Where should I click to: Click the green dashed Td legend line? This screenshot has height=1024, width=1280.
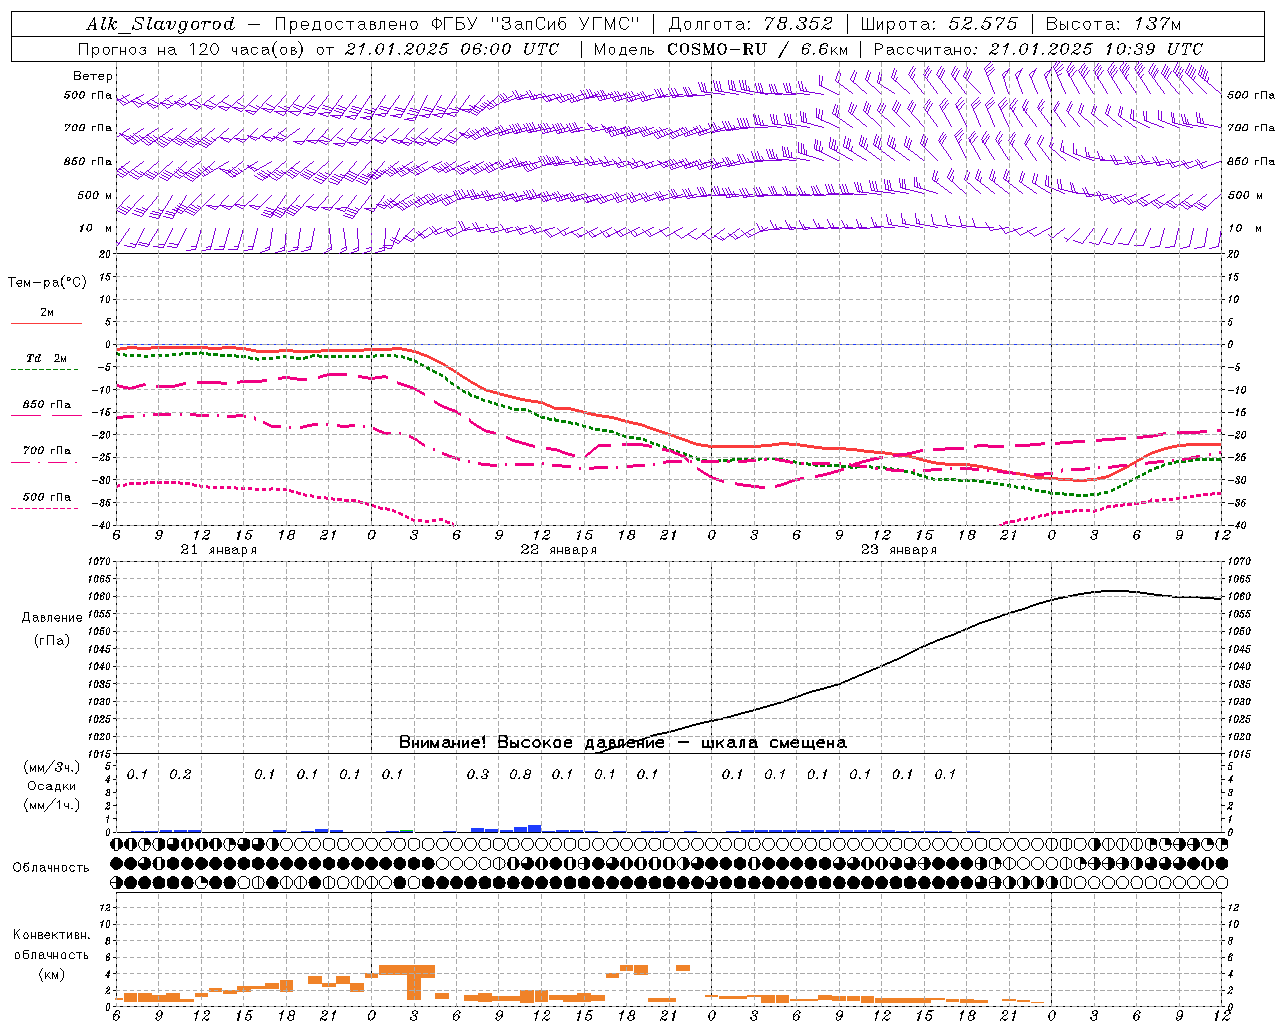pos(45,370)
